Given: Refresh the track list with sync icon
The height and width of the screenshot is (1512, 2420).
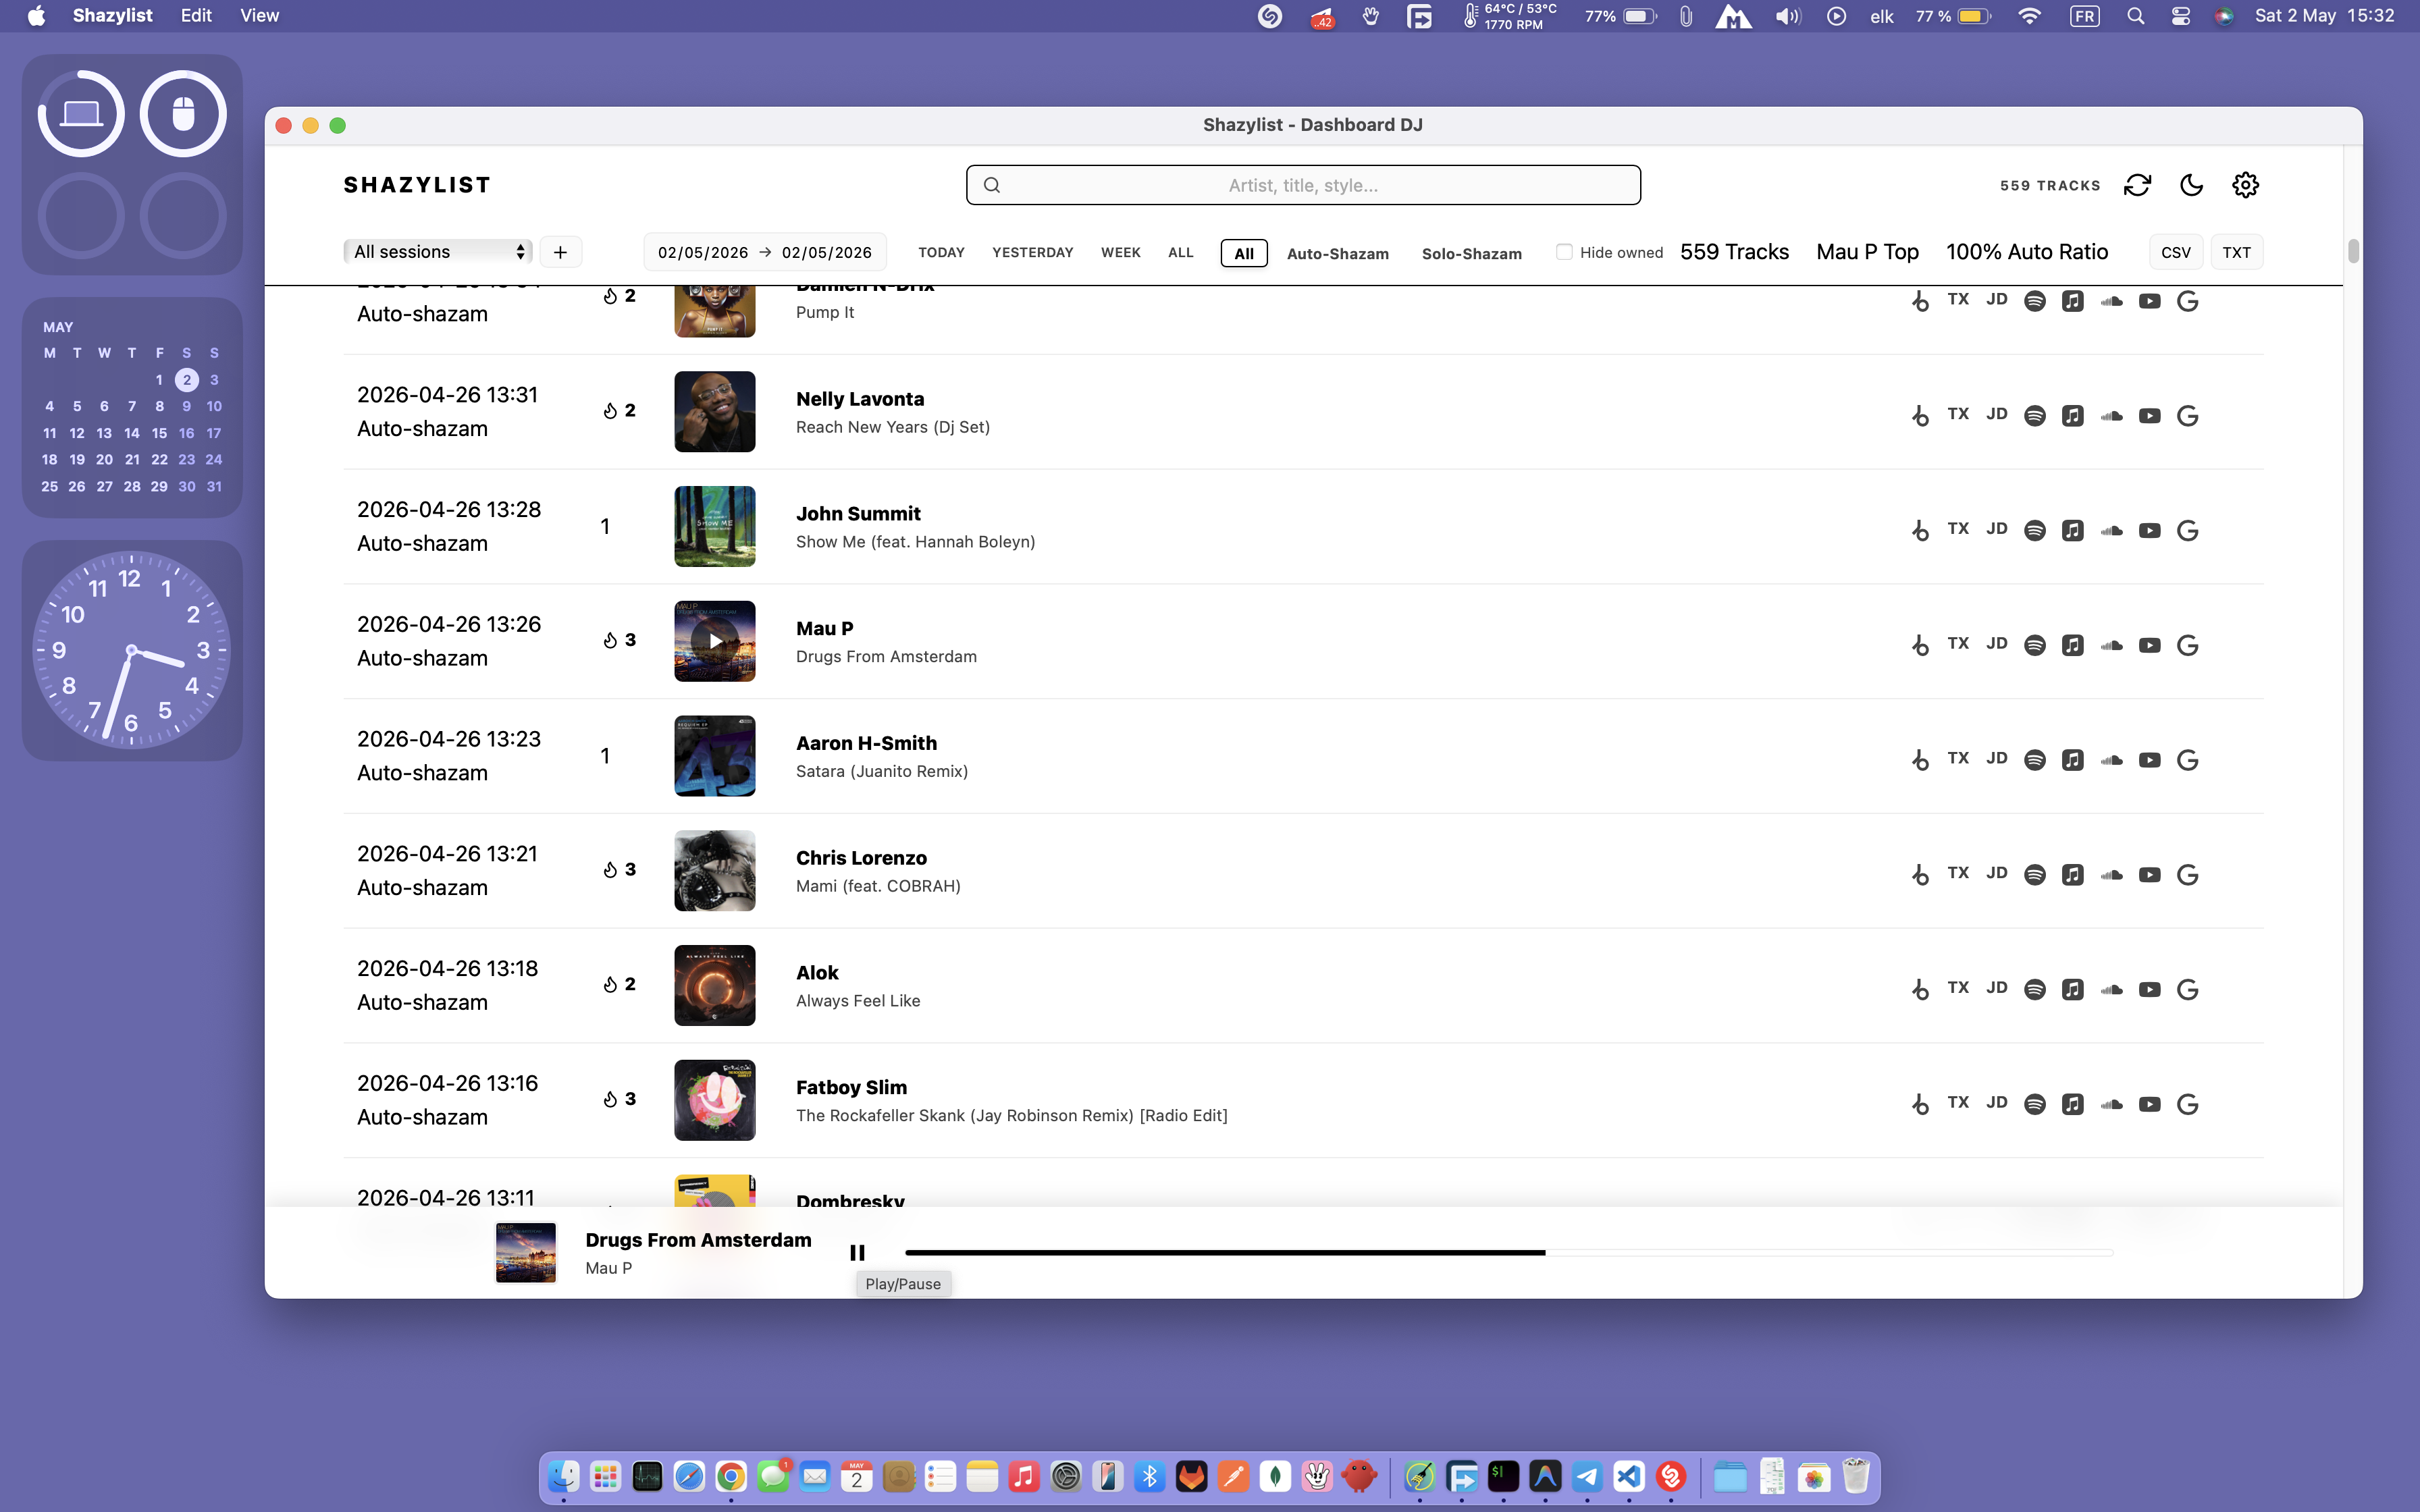Looking at the screenshot, I should (x=2137, y=185).
